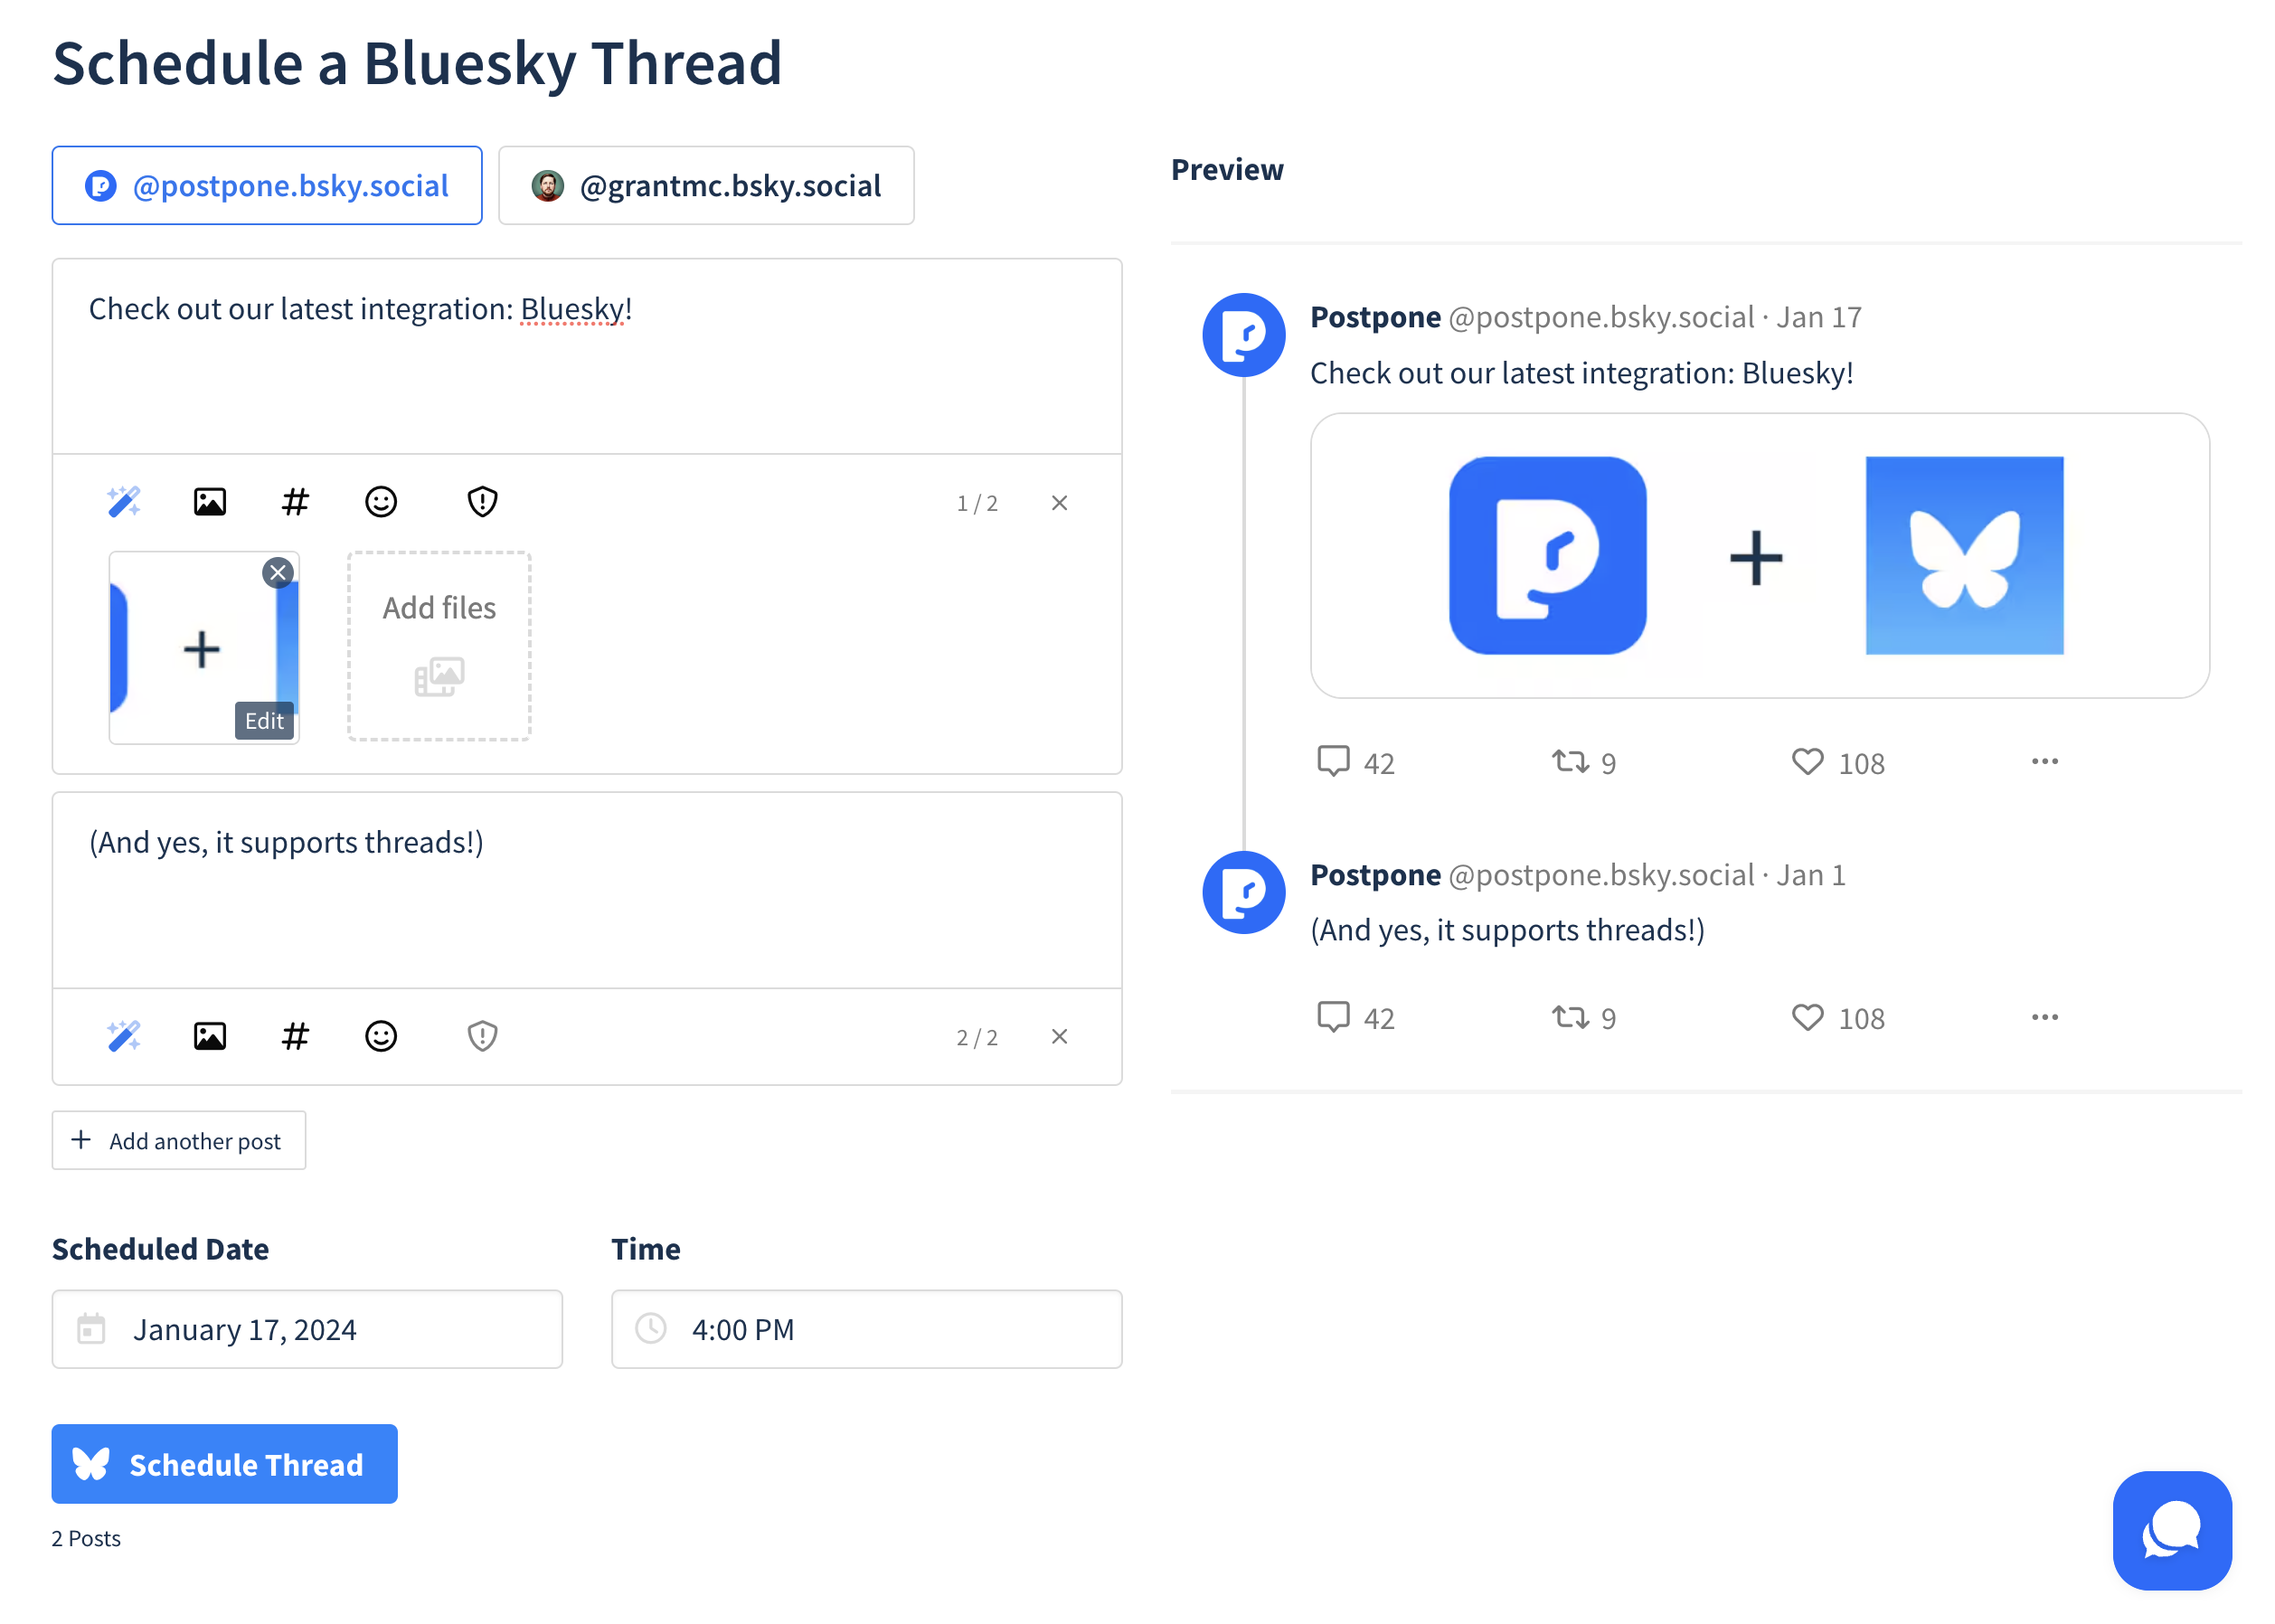Click Postpone name in second preview post
Screen dimensions: 2275x1624
tap(1375, 875)
